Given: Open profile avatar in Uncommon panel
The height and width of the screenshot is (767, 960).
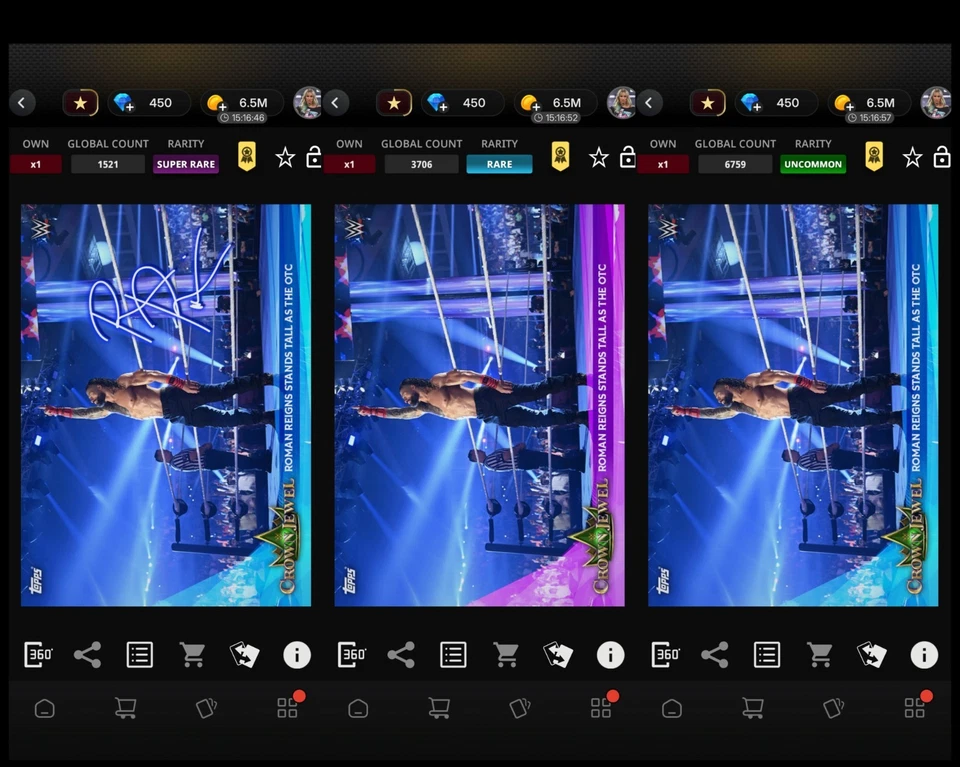Looking at the screenshot, I should point(936,102).
